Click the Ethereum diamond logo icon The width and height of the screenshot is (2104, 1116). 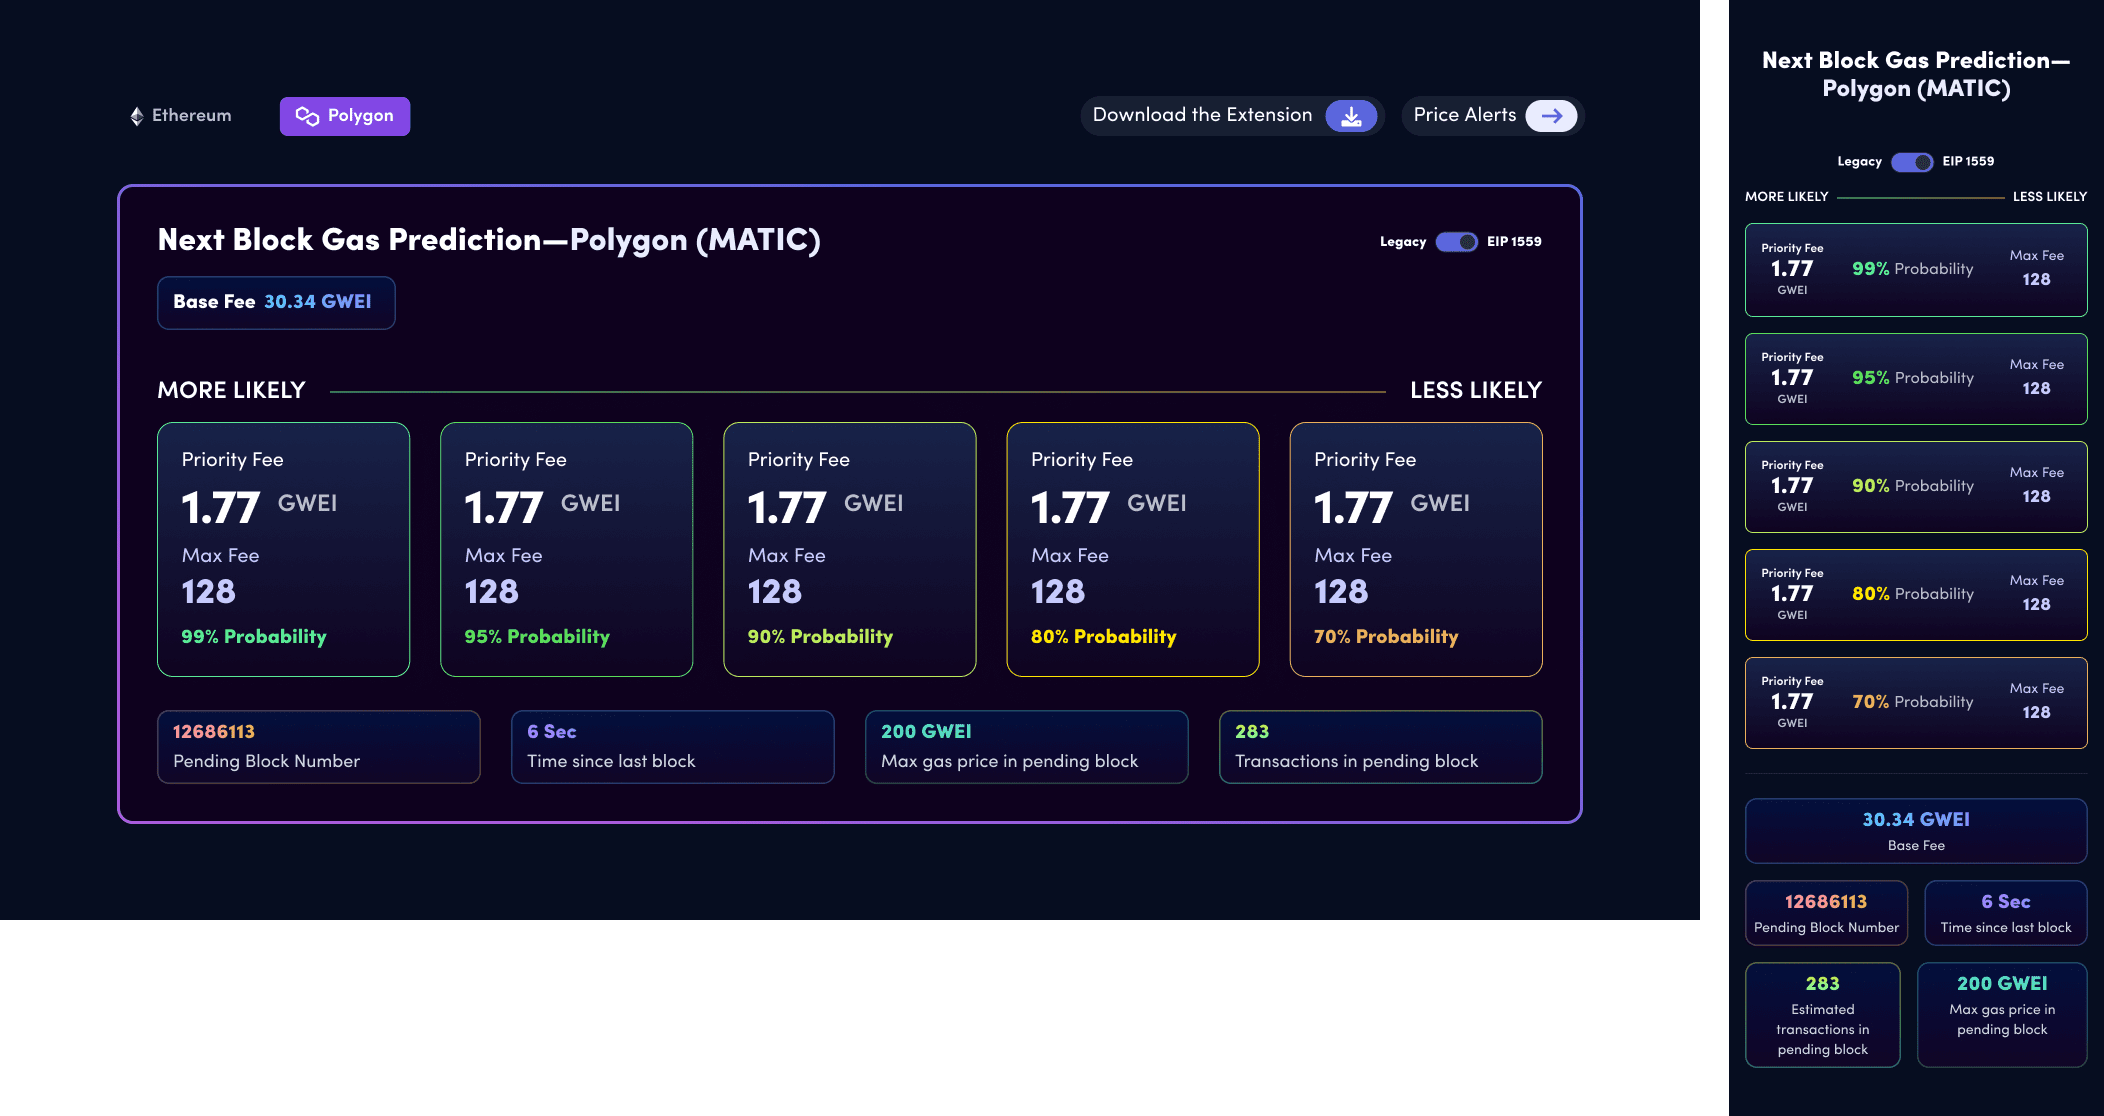click(137, 116)
